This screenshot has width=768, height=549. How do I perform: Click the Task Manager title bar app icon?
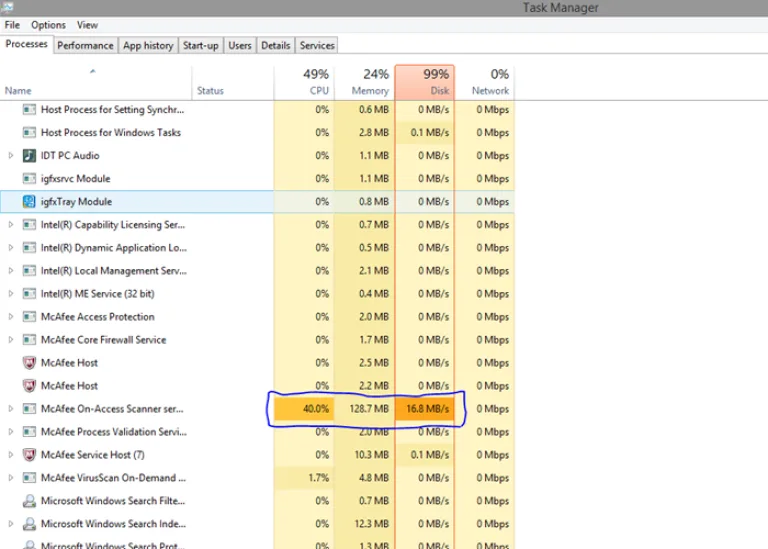point(7,7)
